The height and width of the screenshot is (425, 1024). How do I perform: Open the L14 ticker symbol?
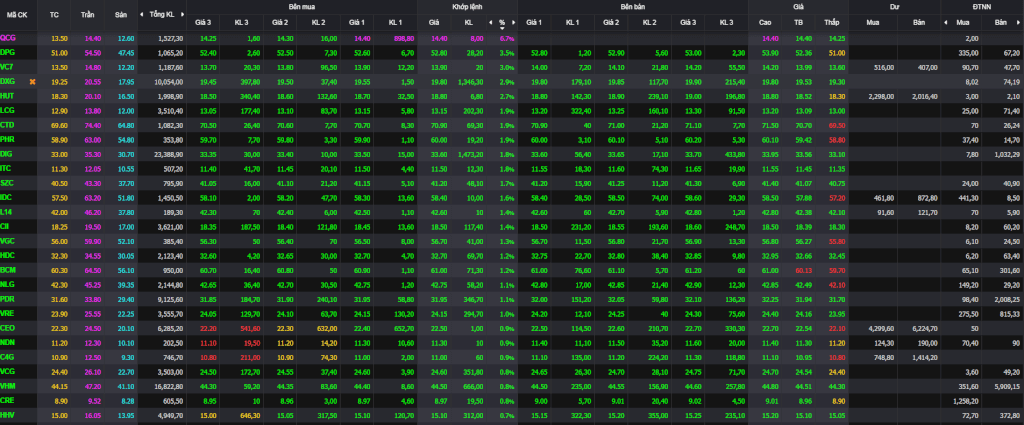tap(7, 212)
